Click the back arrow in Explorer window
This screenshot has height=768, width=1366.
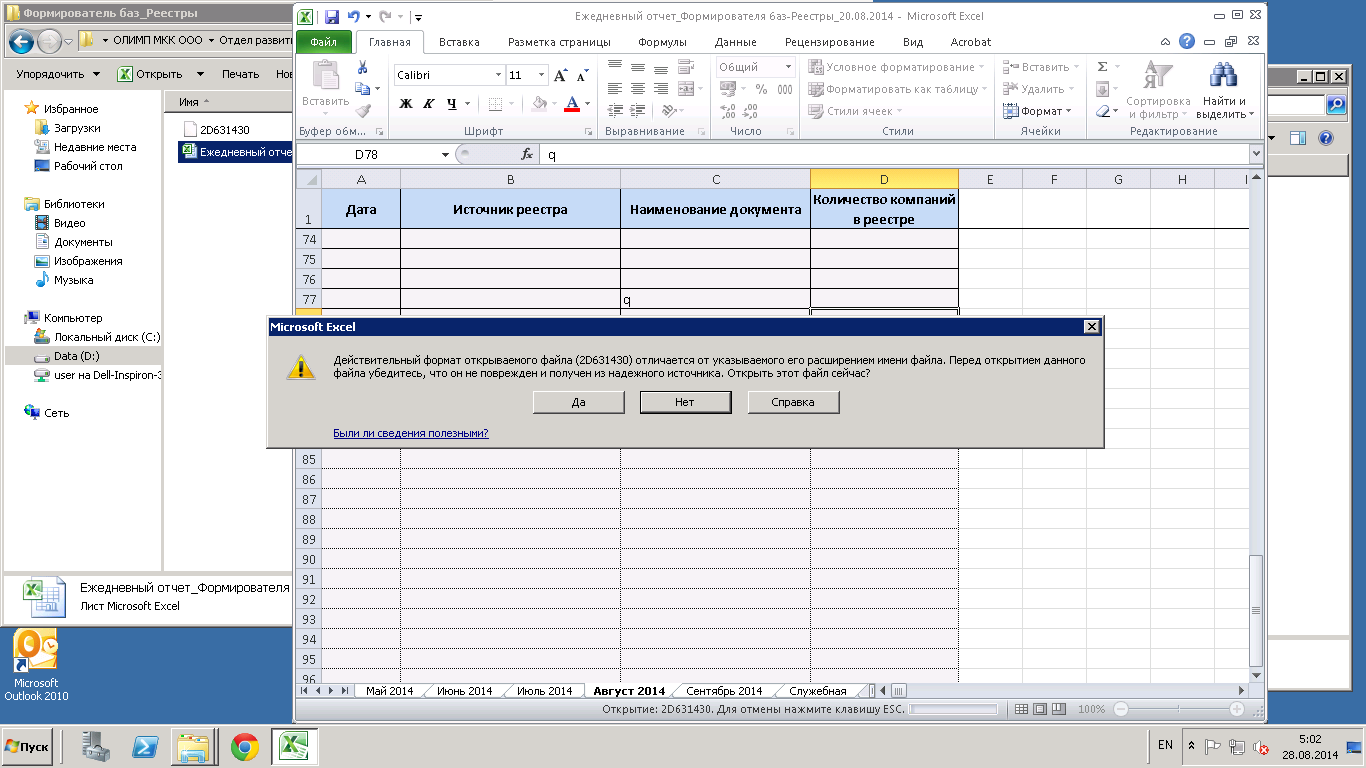click(21, 41)
